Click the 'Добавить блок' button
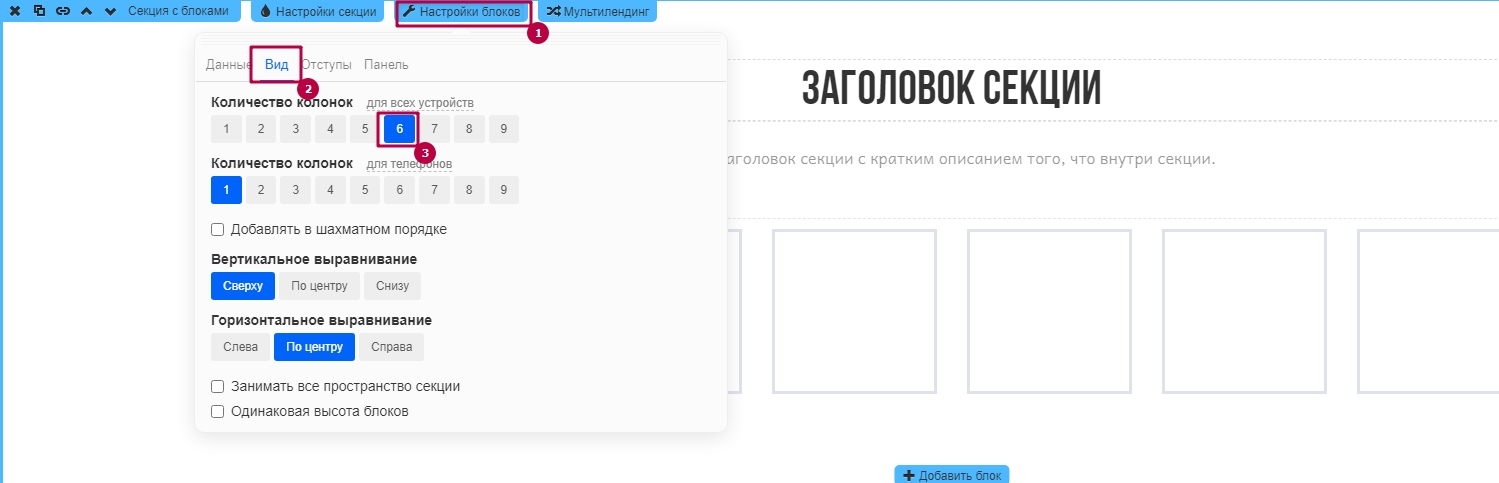1499x483 pixels. [x=952, y=475]
